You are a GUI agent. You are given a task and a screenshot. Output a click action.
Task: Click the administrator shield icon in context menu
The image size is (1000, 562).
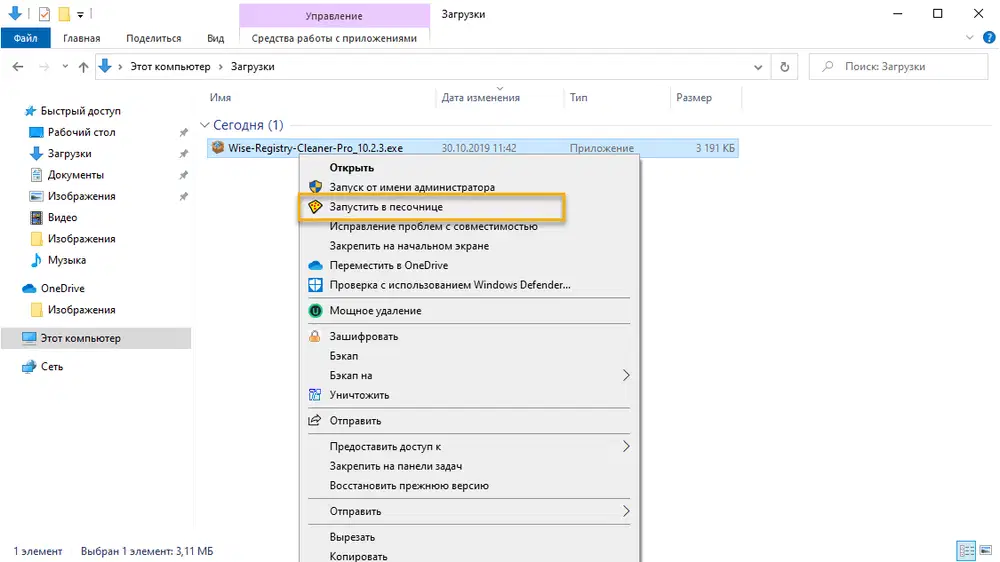coord(315,187)
